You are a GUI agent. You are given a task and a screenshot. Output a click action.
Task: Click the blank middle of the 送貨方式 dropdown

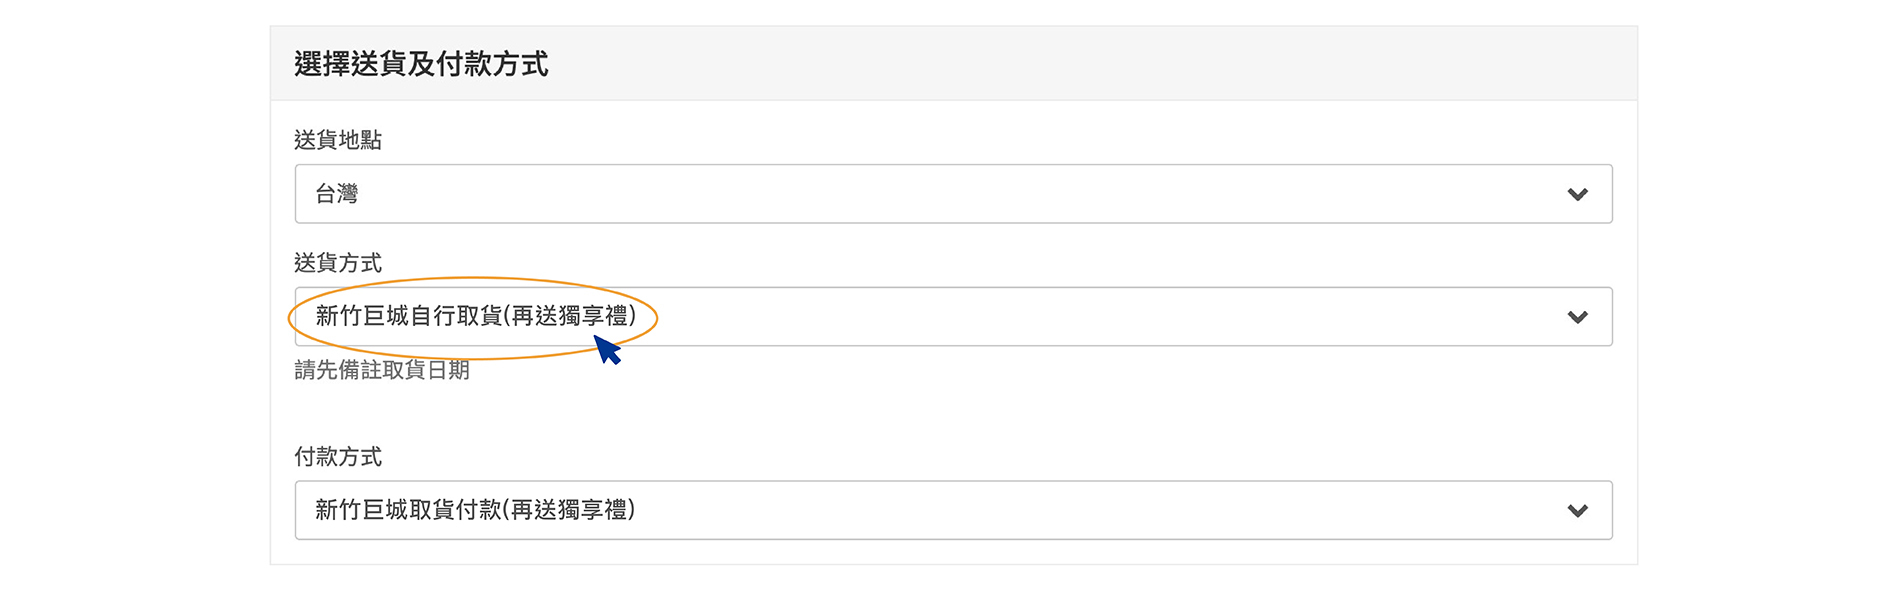(x=1100, y=317)
